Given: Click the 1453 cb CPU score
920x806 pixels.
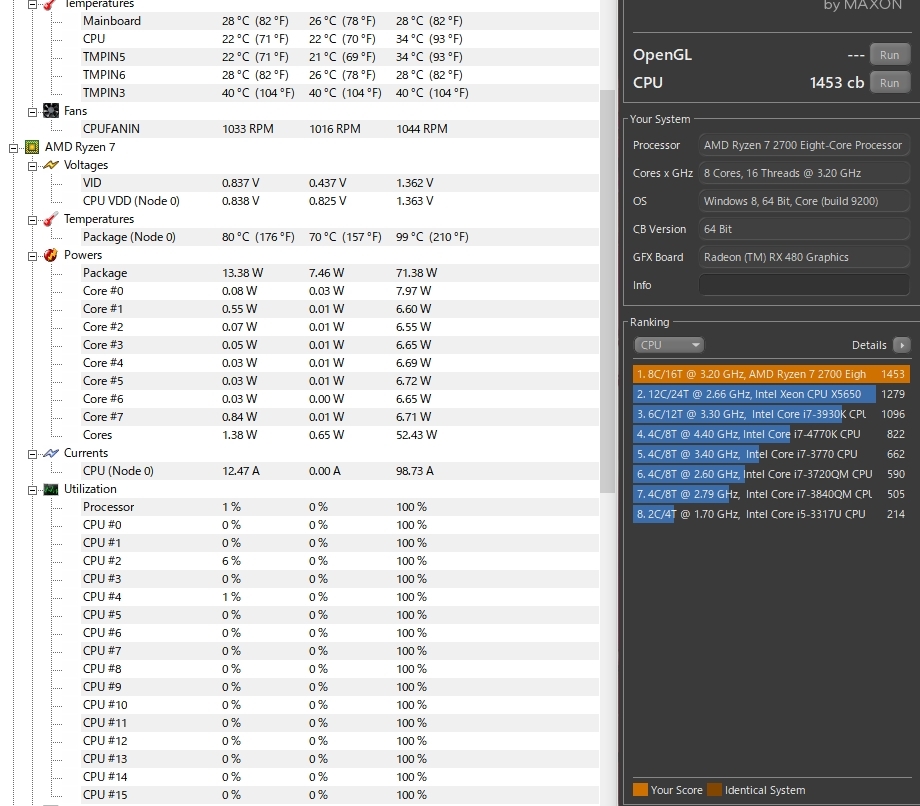Looking at the screenshot, I should 837,83.
